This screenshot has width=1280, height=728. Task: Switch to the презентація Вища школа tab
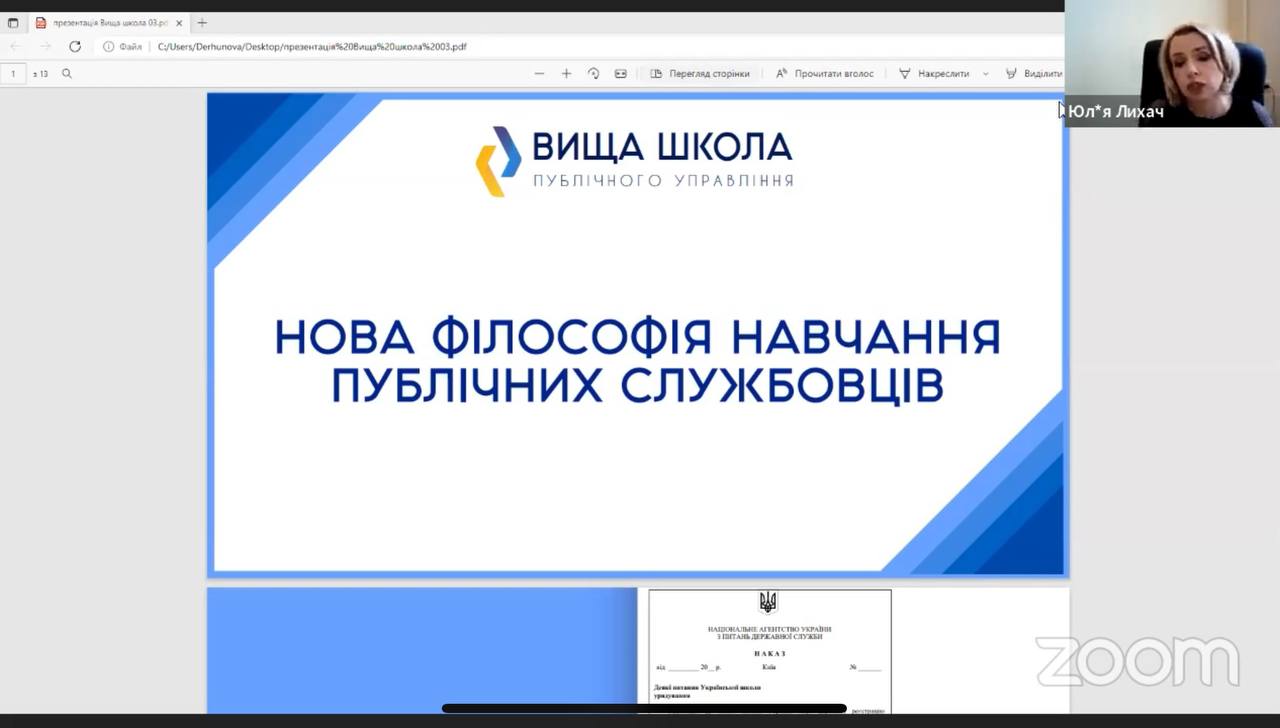tap(105, 22)
